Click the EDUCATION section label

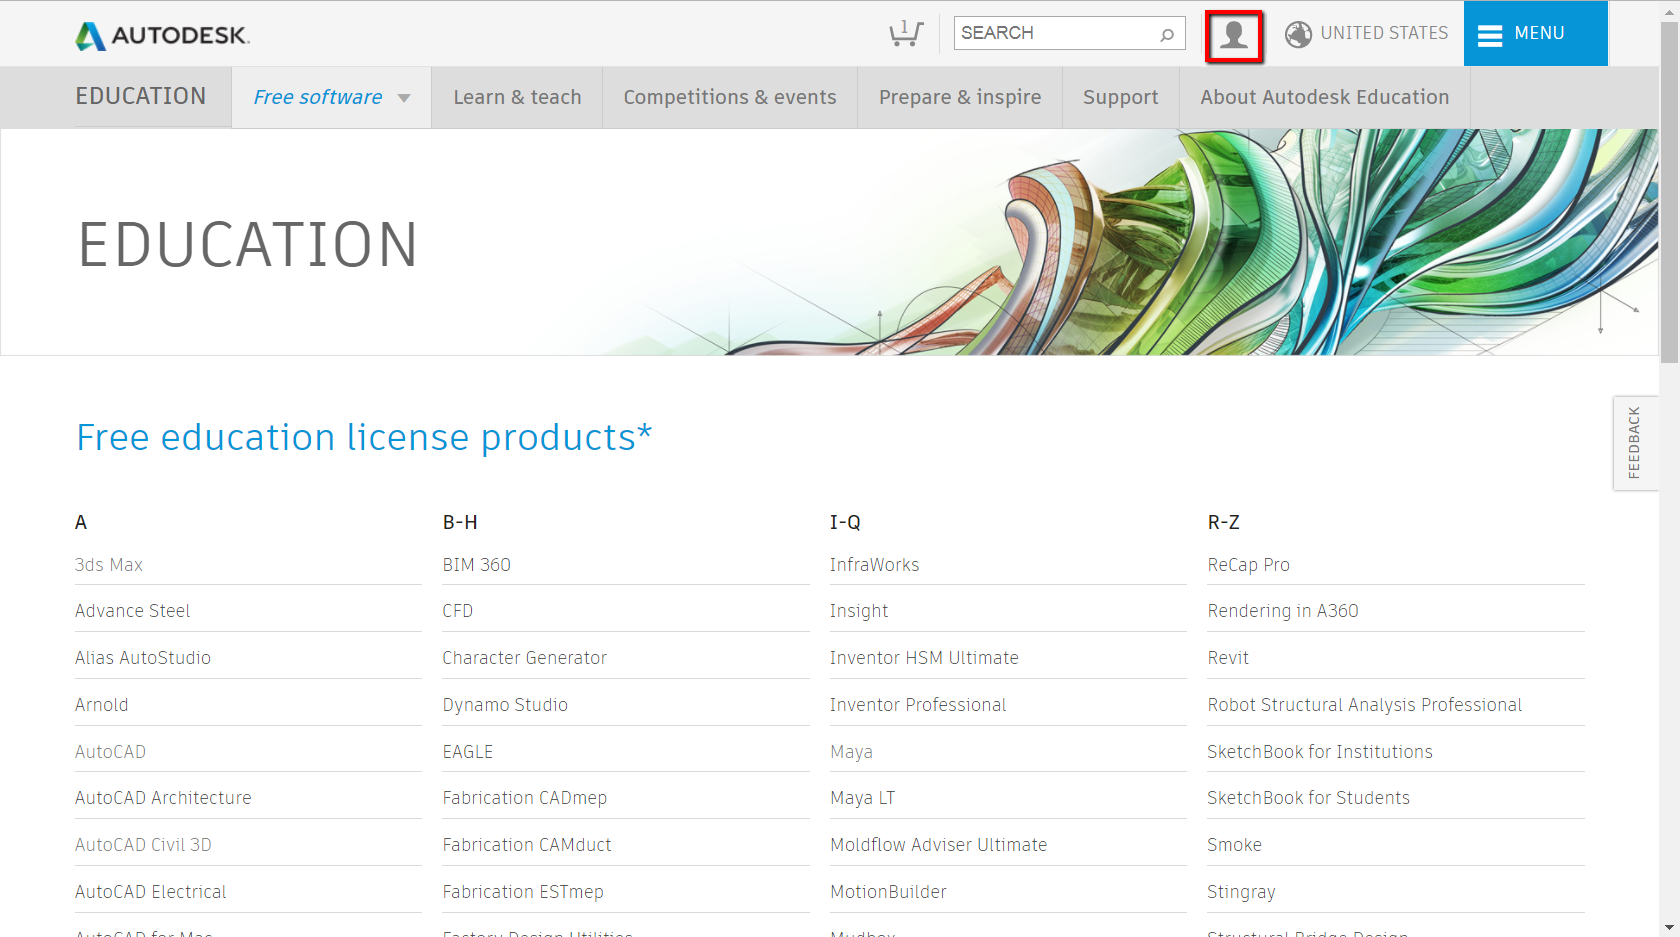point(141,96)
